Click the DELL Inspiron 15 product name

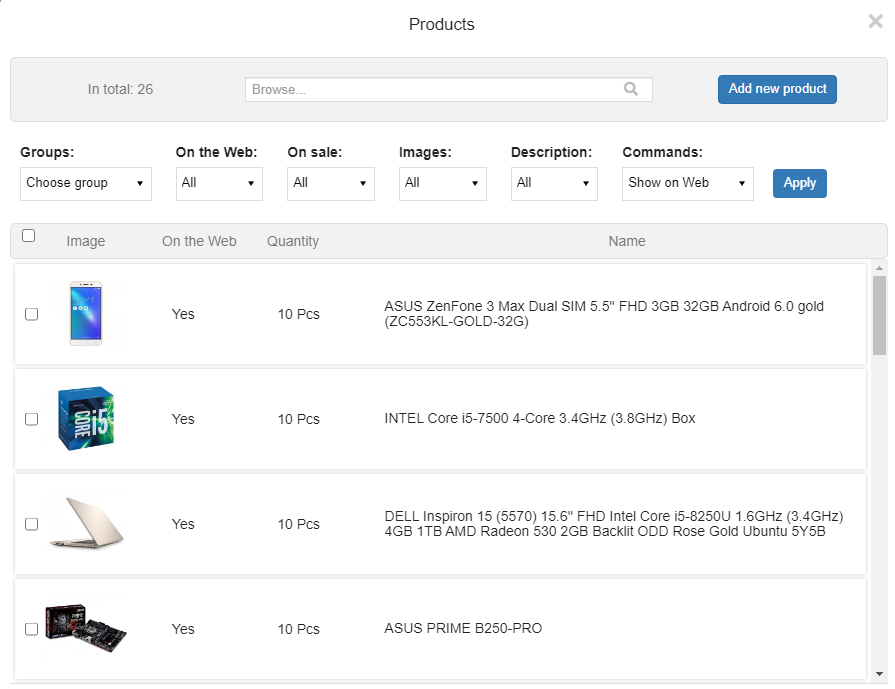point(614,523)
